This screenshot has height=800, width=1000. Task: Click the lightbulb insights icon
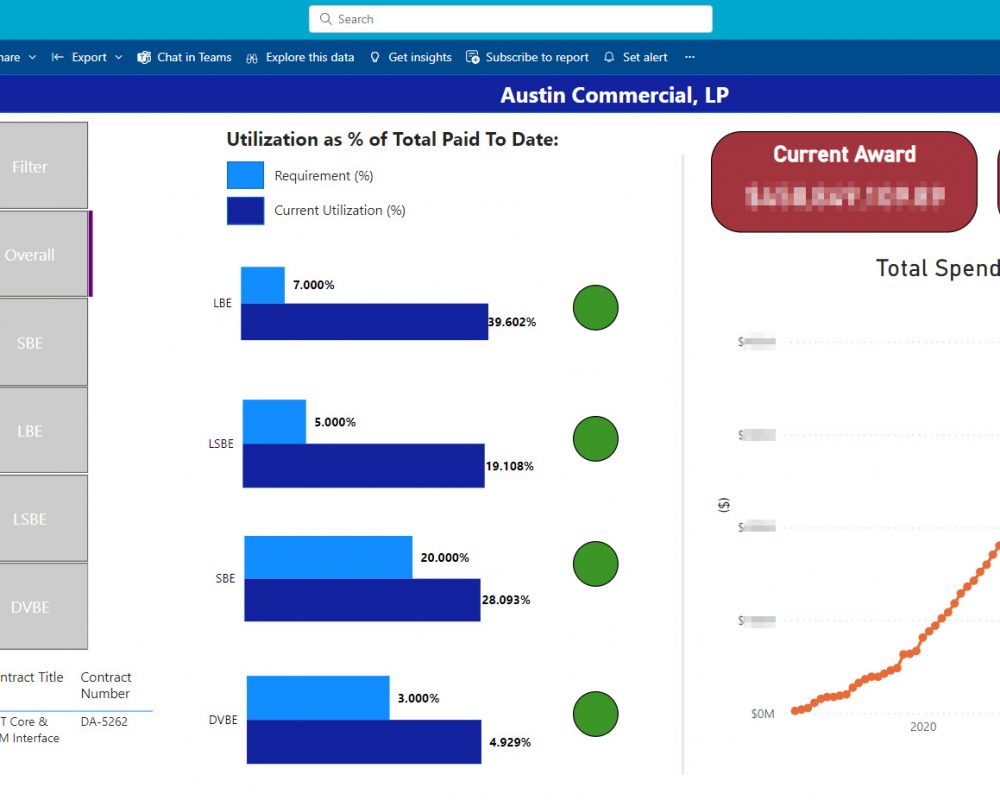point(375,57)
